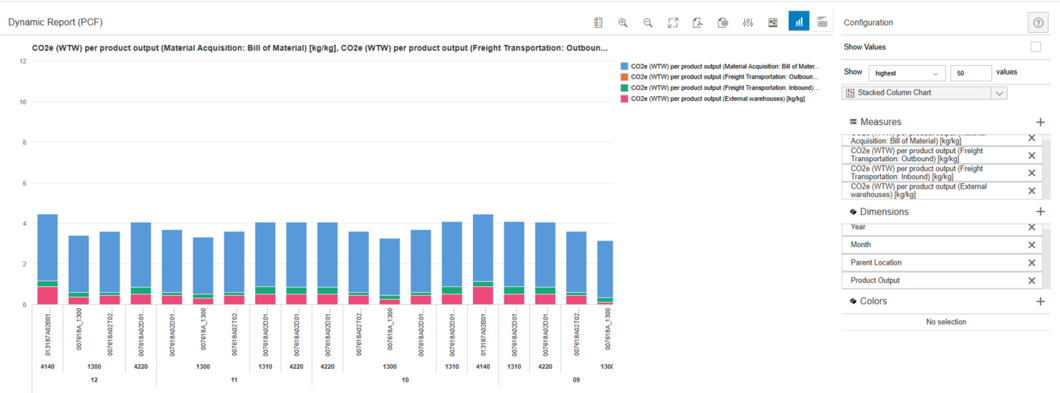Screen dimensions: 1060x393
Task: Switch to table view icon
Action: 822,22
